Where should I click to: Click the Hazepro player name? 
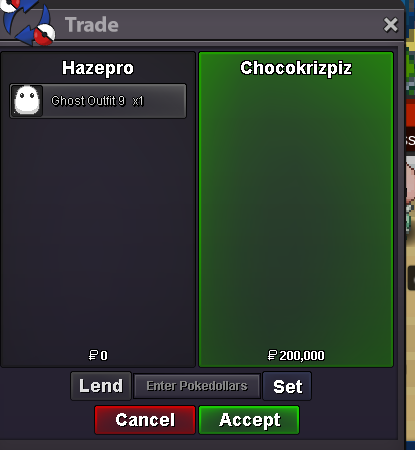98,68
